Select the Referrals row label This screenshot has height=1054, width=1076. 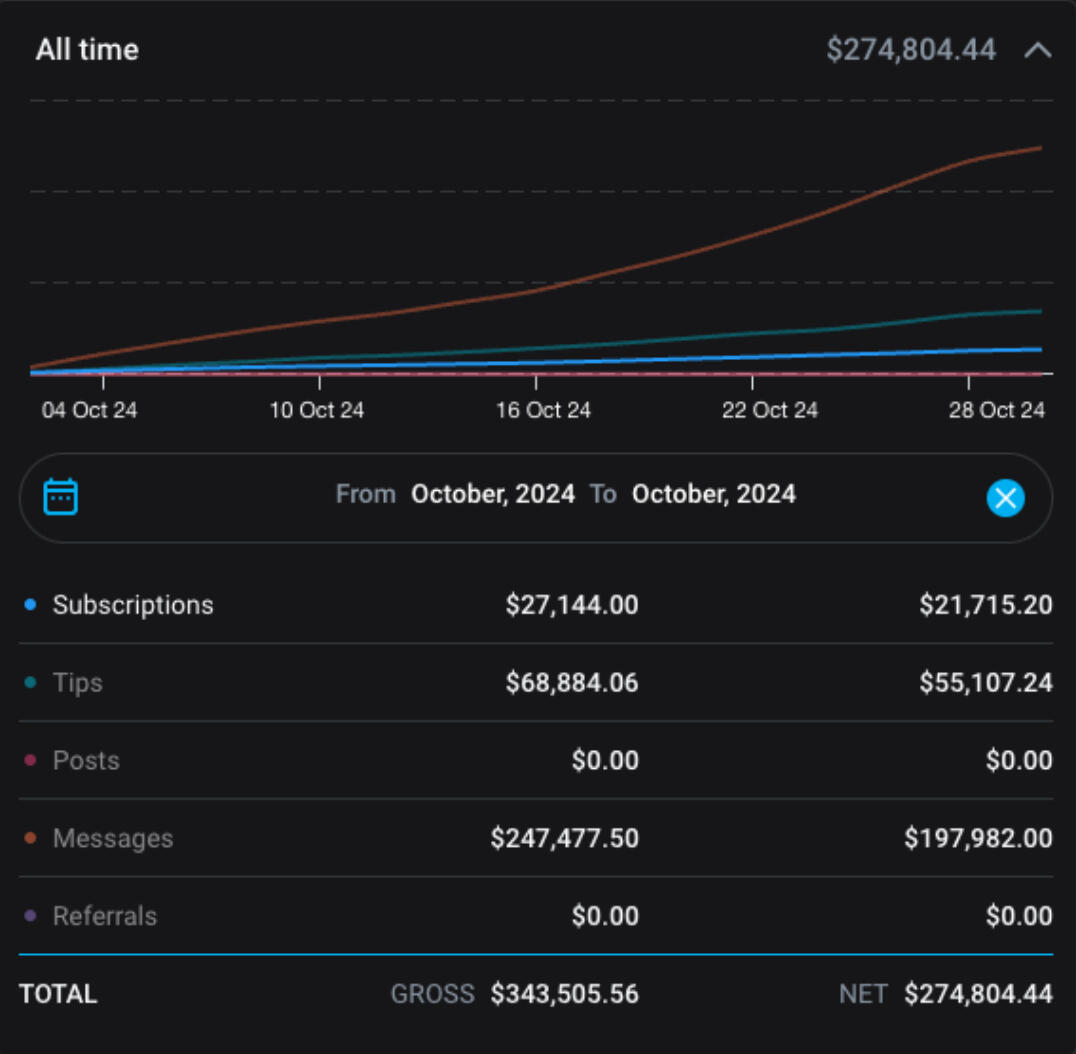[105, 916]
